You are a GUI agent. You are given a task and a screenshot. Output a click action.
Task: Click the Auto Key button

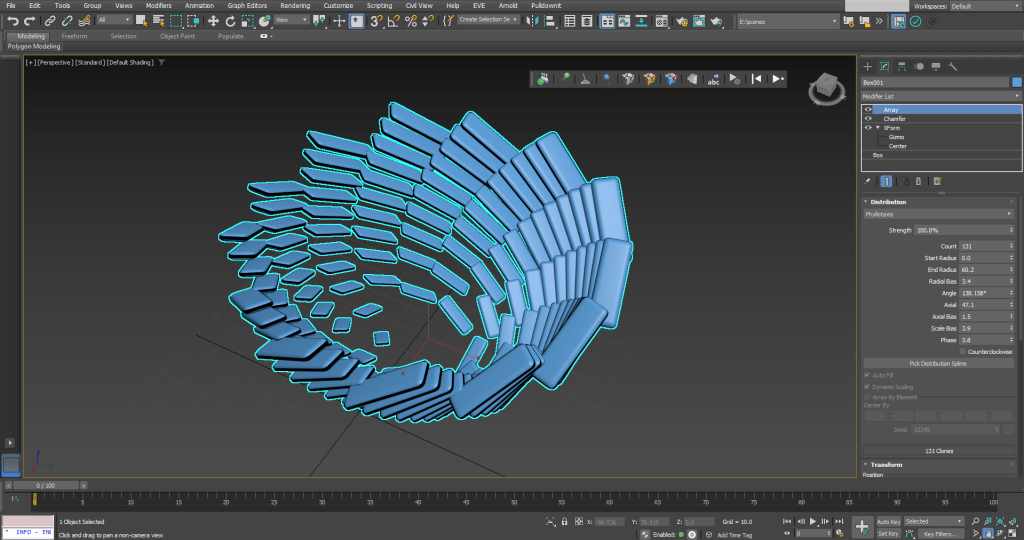[888, 522]
